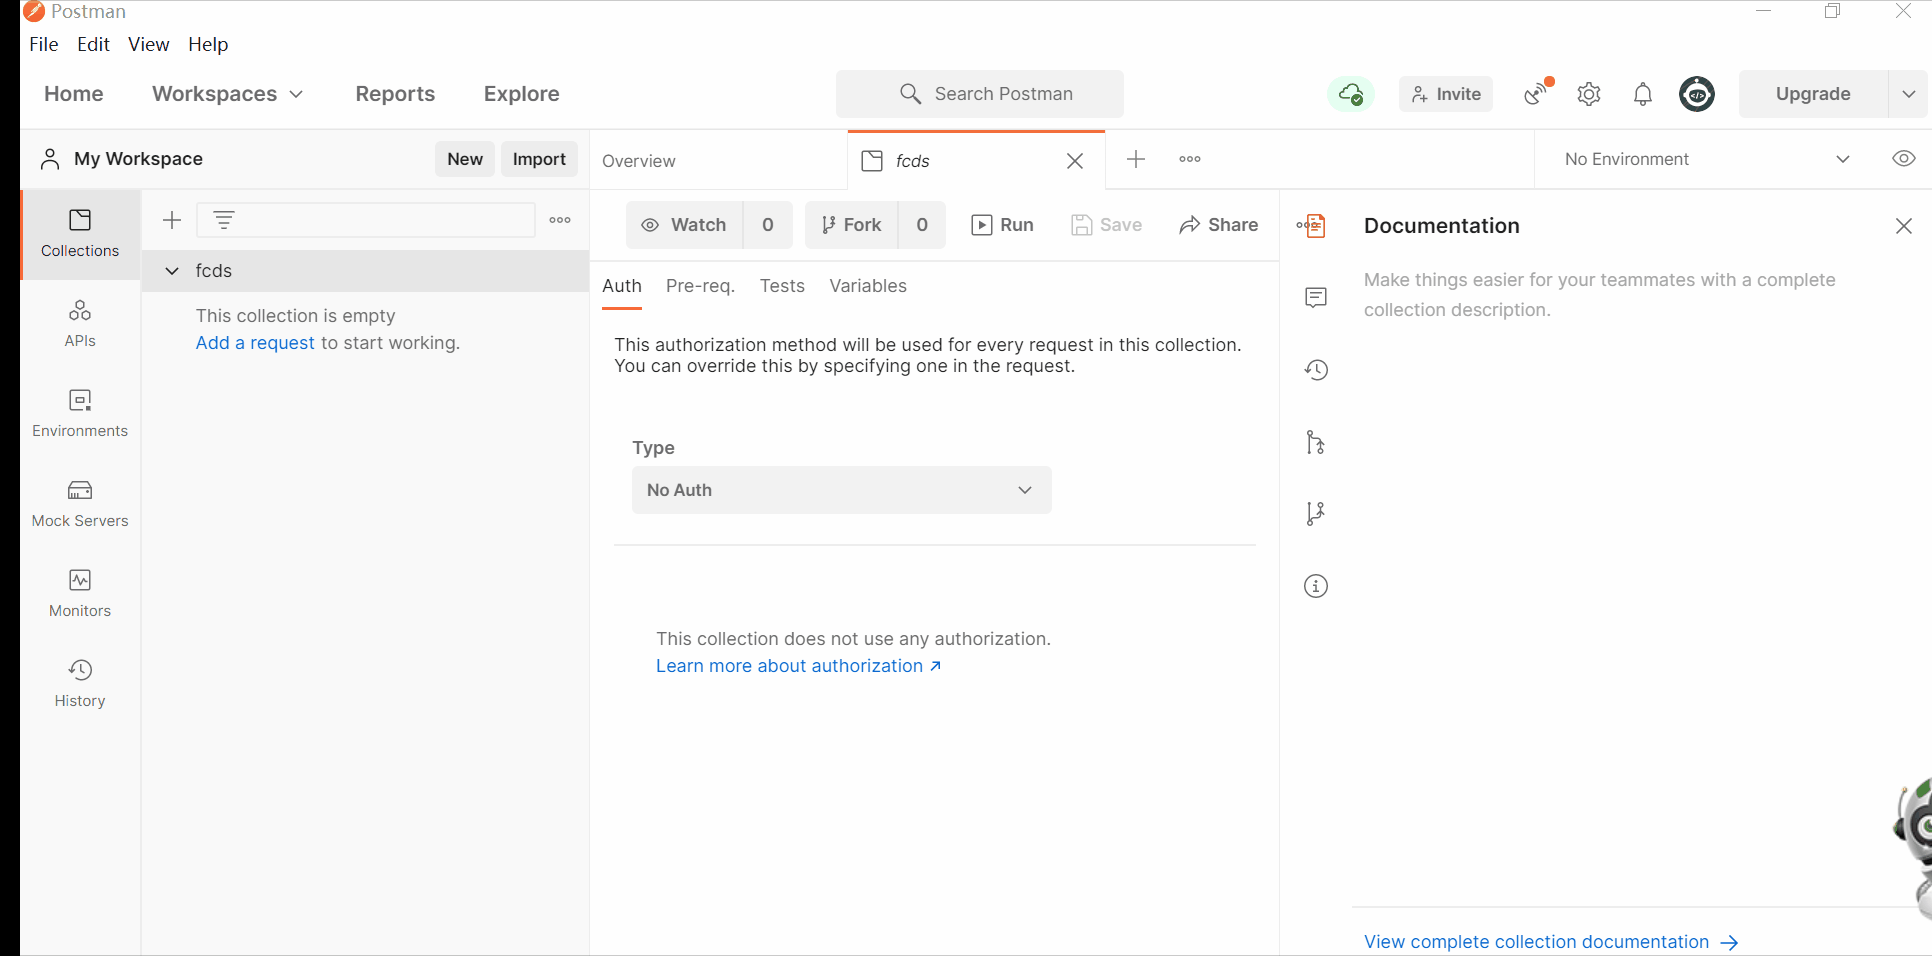Open the satellite capture requests icon
This screenshot has width=1932, height=956.
[1538, 93]
